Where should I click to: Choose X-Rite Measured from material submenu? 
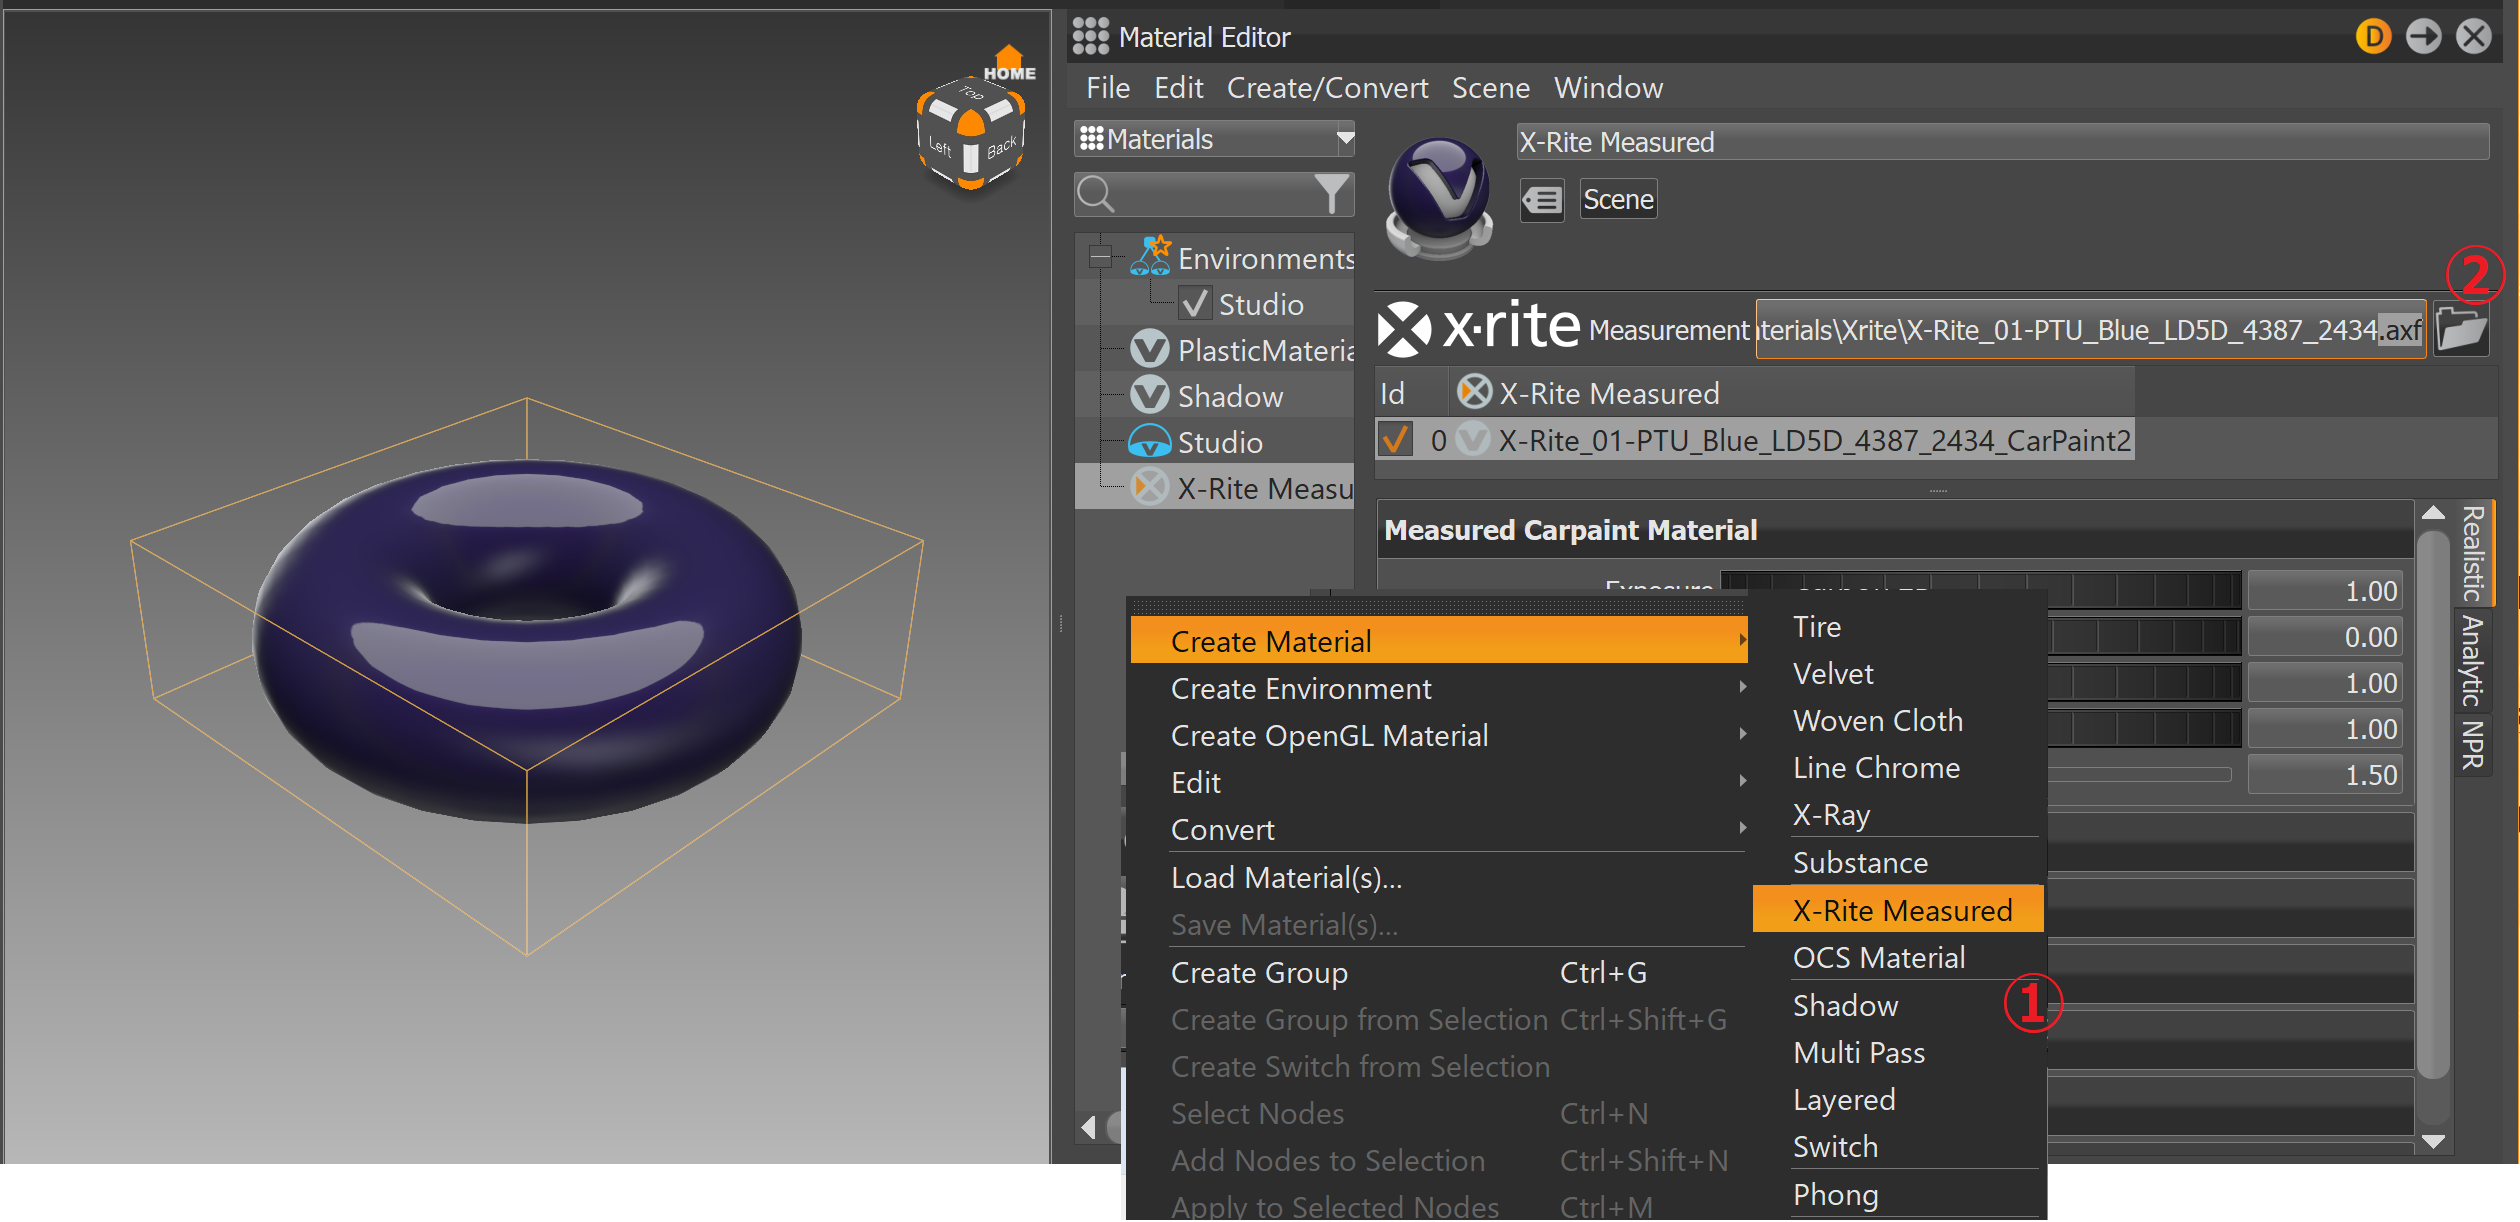[1900, 911]
